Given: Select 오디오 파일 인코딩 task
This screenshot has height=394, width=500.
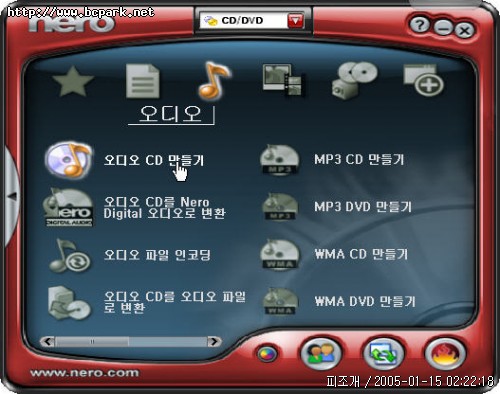Looking at the screenshot, I should (x=157, y=255).
